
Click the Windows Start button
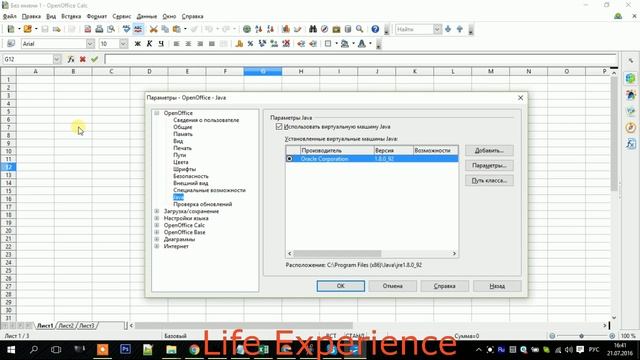(11, 350)
